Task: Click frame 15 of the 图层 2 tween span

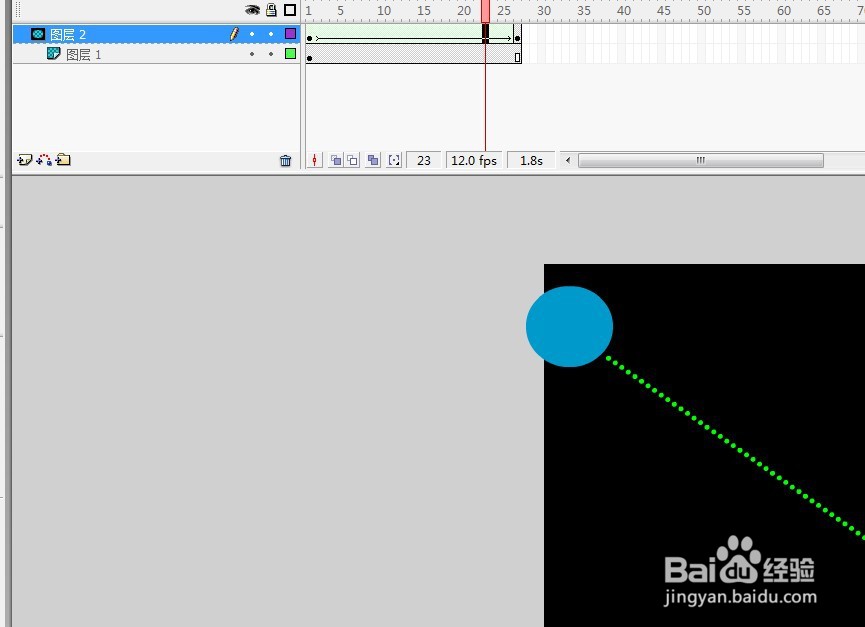Action: point(421,34)
